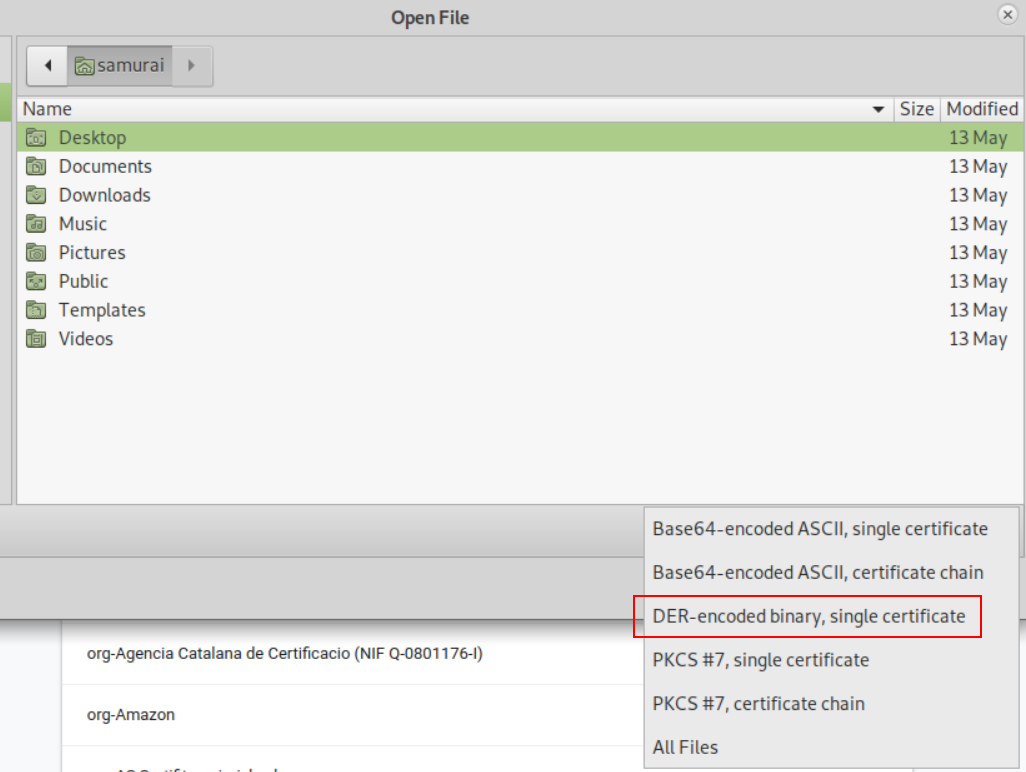Image resolution: width=1026 pixels, height=772 pixels.
Task: Select Base64-encoded ASCII, single certificate option
Action: [817, 528]
